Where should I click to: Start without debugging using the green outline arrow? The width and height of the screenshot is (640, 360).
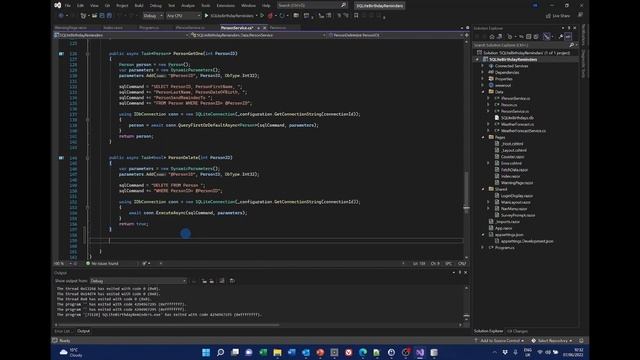pos(262,16)
